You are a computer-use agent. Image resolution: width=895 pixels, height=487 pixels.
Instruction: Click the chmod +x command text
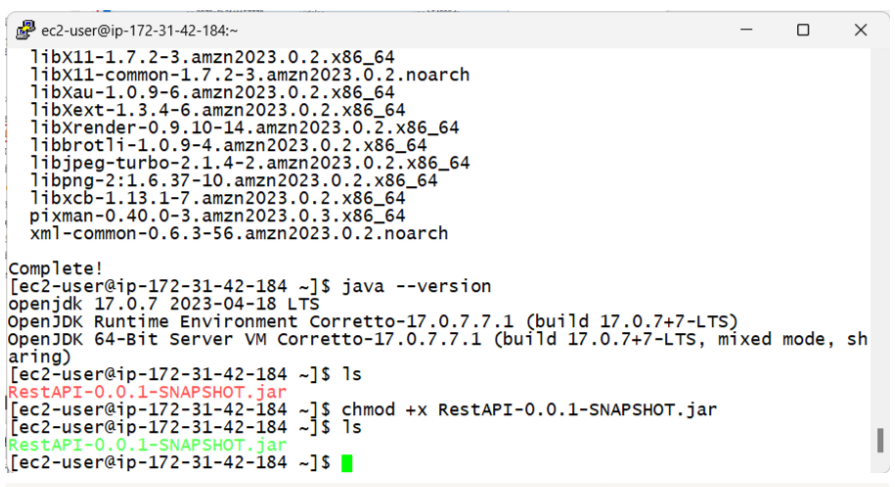pos(529,410)
